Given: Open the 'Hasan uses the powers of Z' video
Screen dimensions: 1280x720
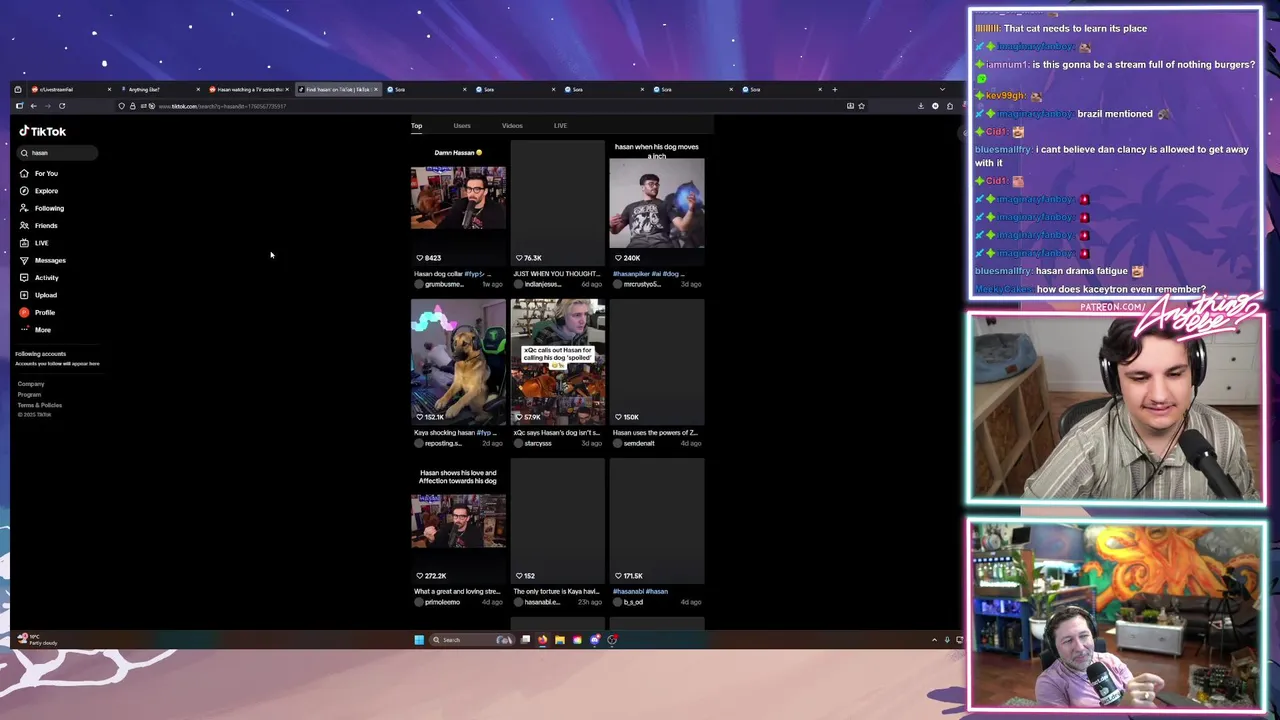Looking at the screenshot, I should click(657, 362).
